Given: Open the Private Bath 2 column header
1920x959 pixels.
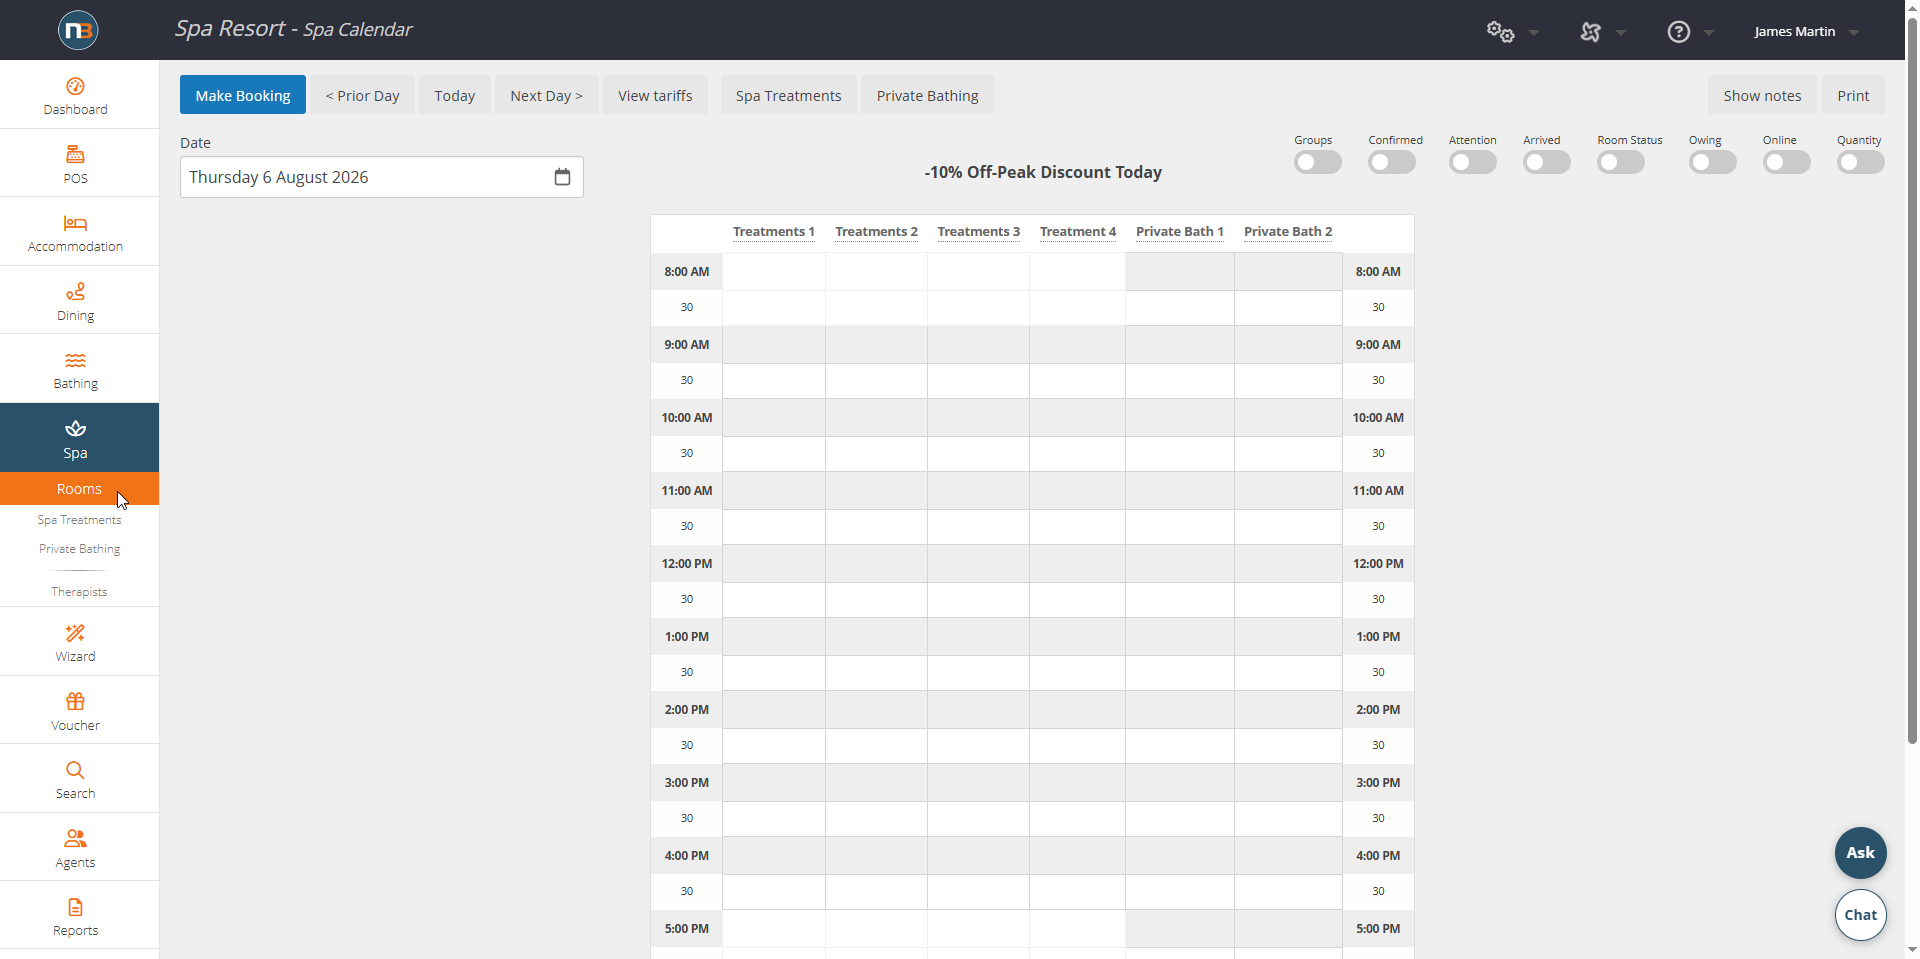Looking at the screenshot, I should (1288, 231).
